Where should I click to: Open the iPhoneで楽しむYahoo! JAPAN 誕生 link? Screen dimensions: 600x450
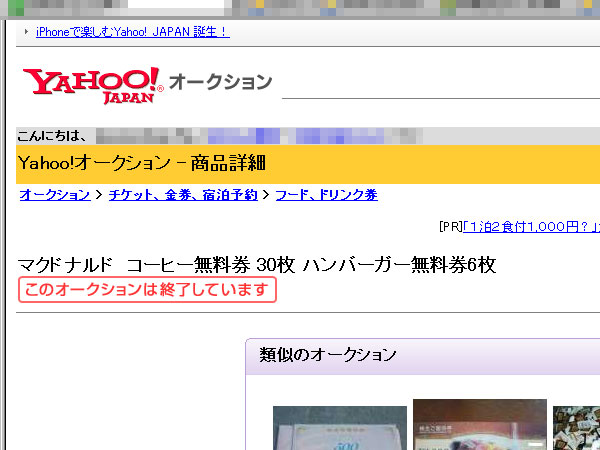[x=133, y=32]
